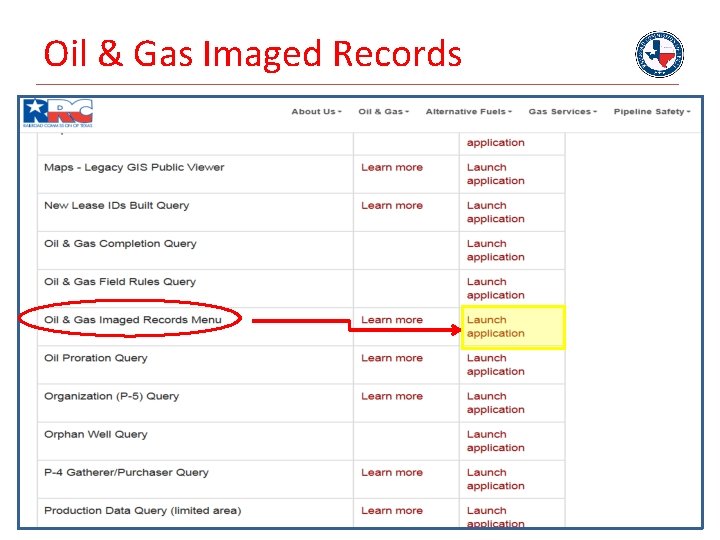Launch application for New Lease IDs Built Query
Screen dimensions: 720x540
tap(495, 212)
